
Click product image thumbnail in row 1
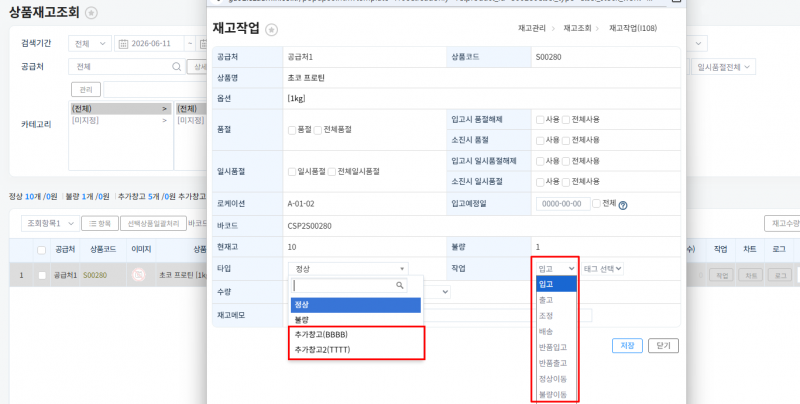click(138, 275)
